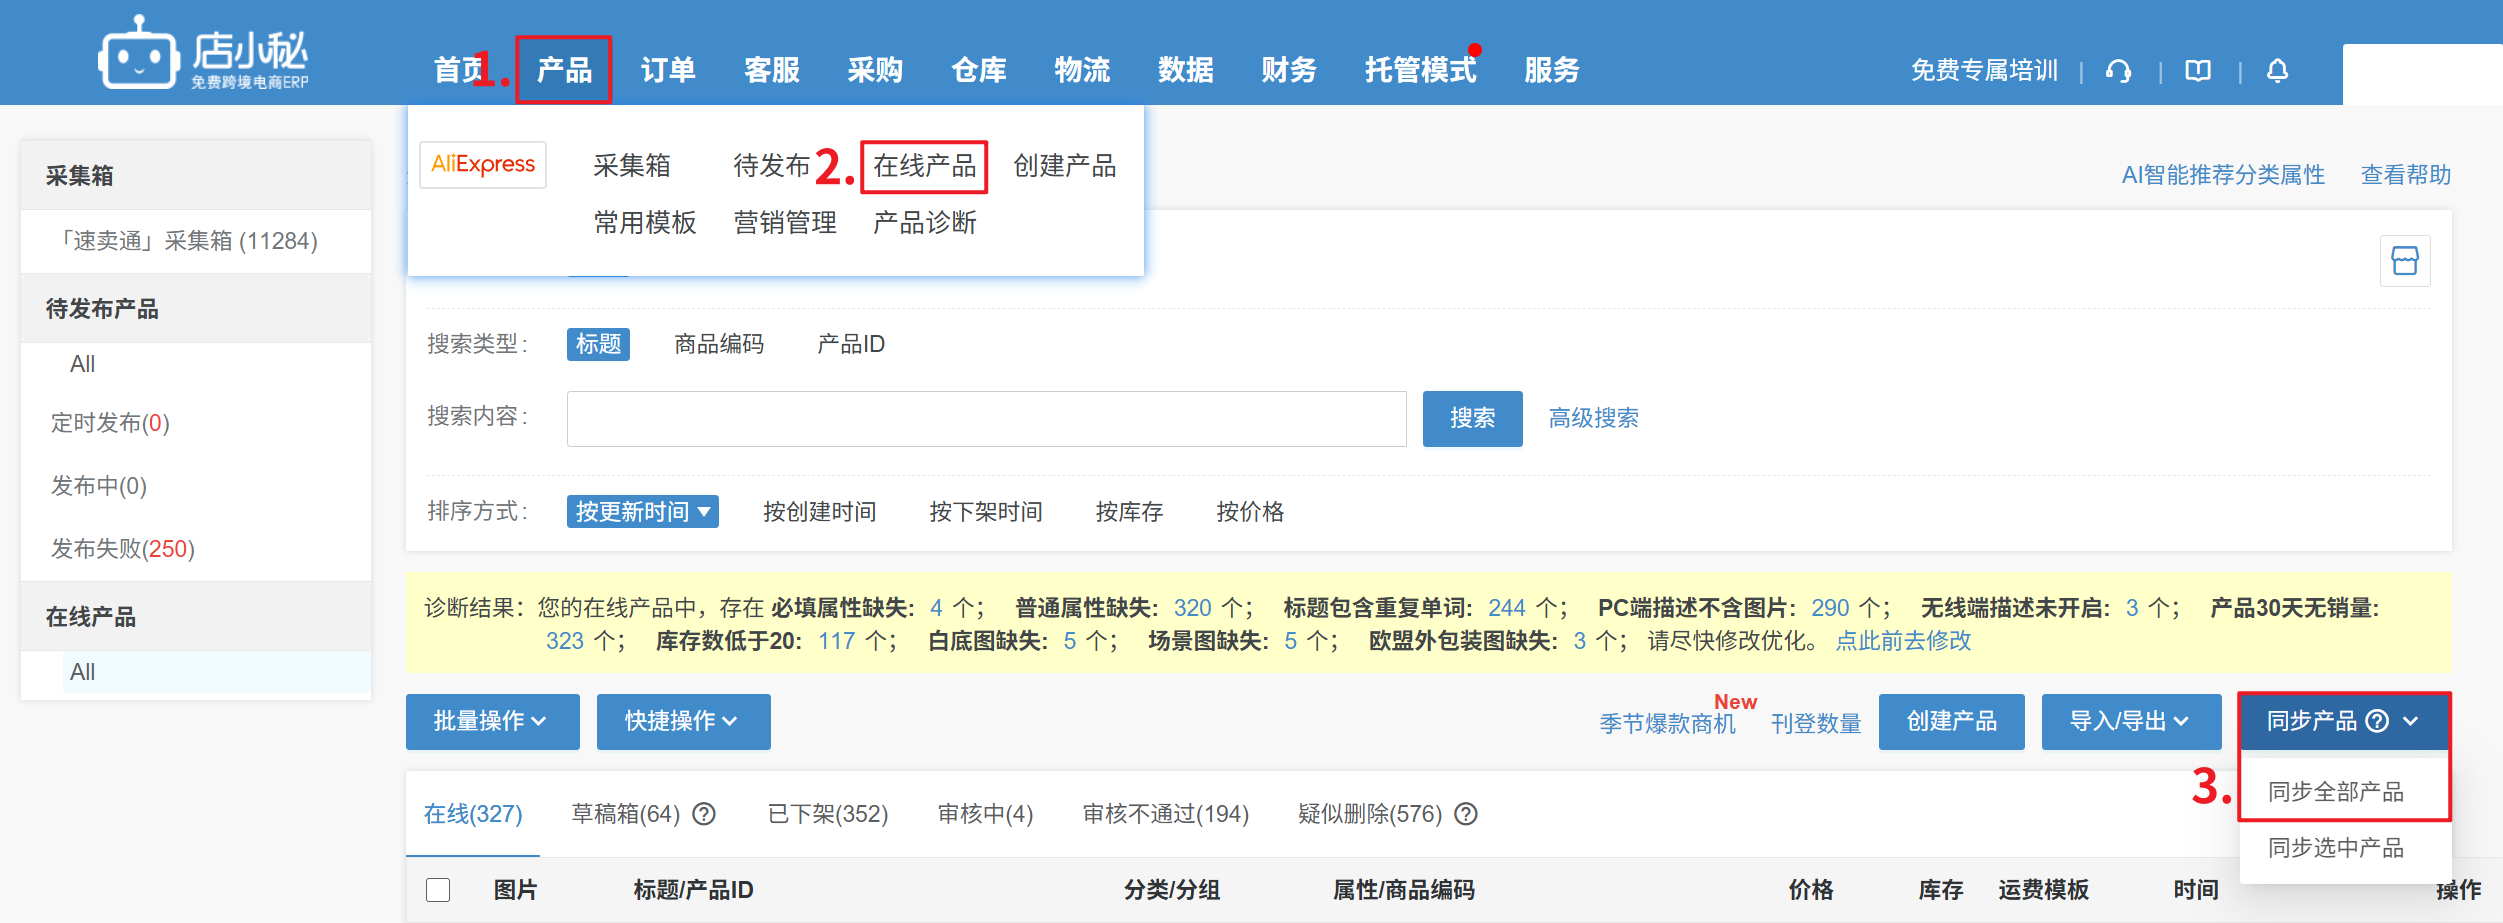Click into the 搜索内容 text field
Image resolution: width=2503 pixels, height=923 pixels.
[986, 418]
